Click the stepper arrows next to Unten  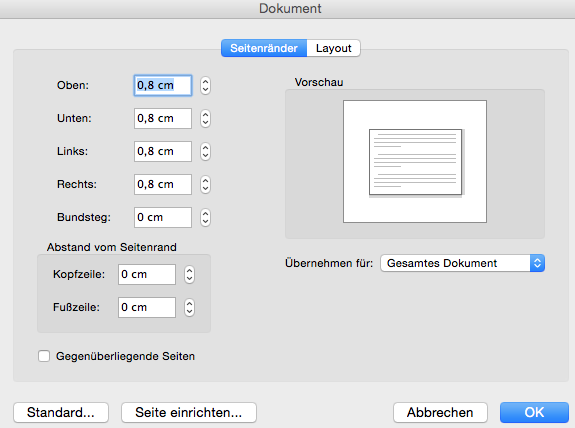(205, 118)
